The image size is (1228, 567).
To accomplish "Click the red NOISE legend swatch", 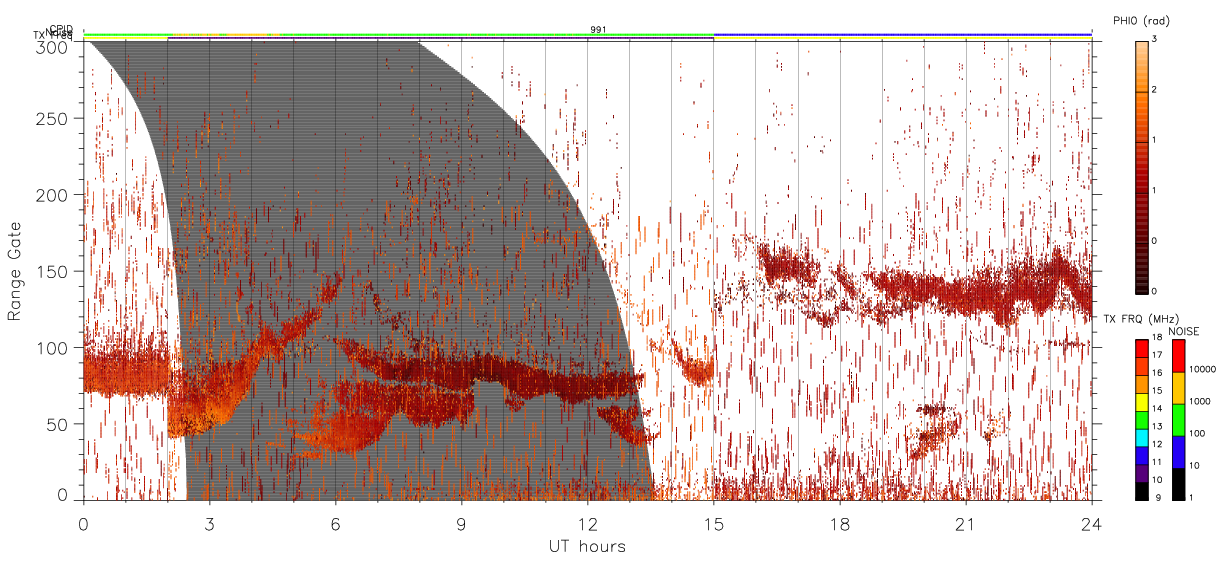I will point(1178,355).
